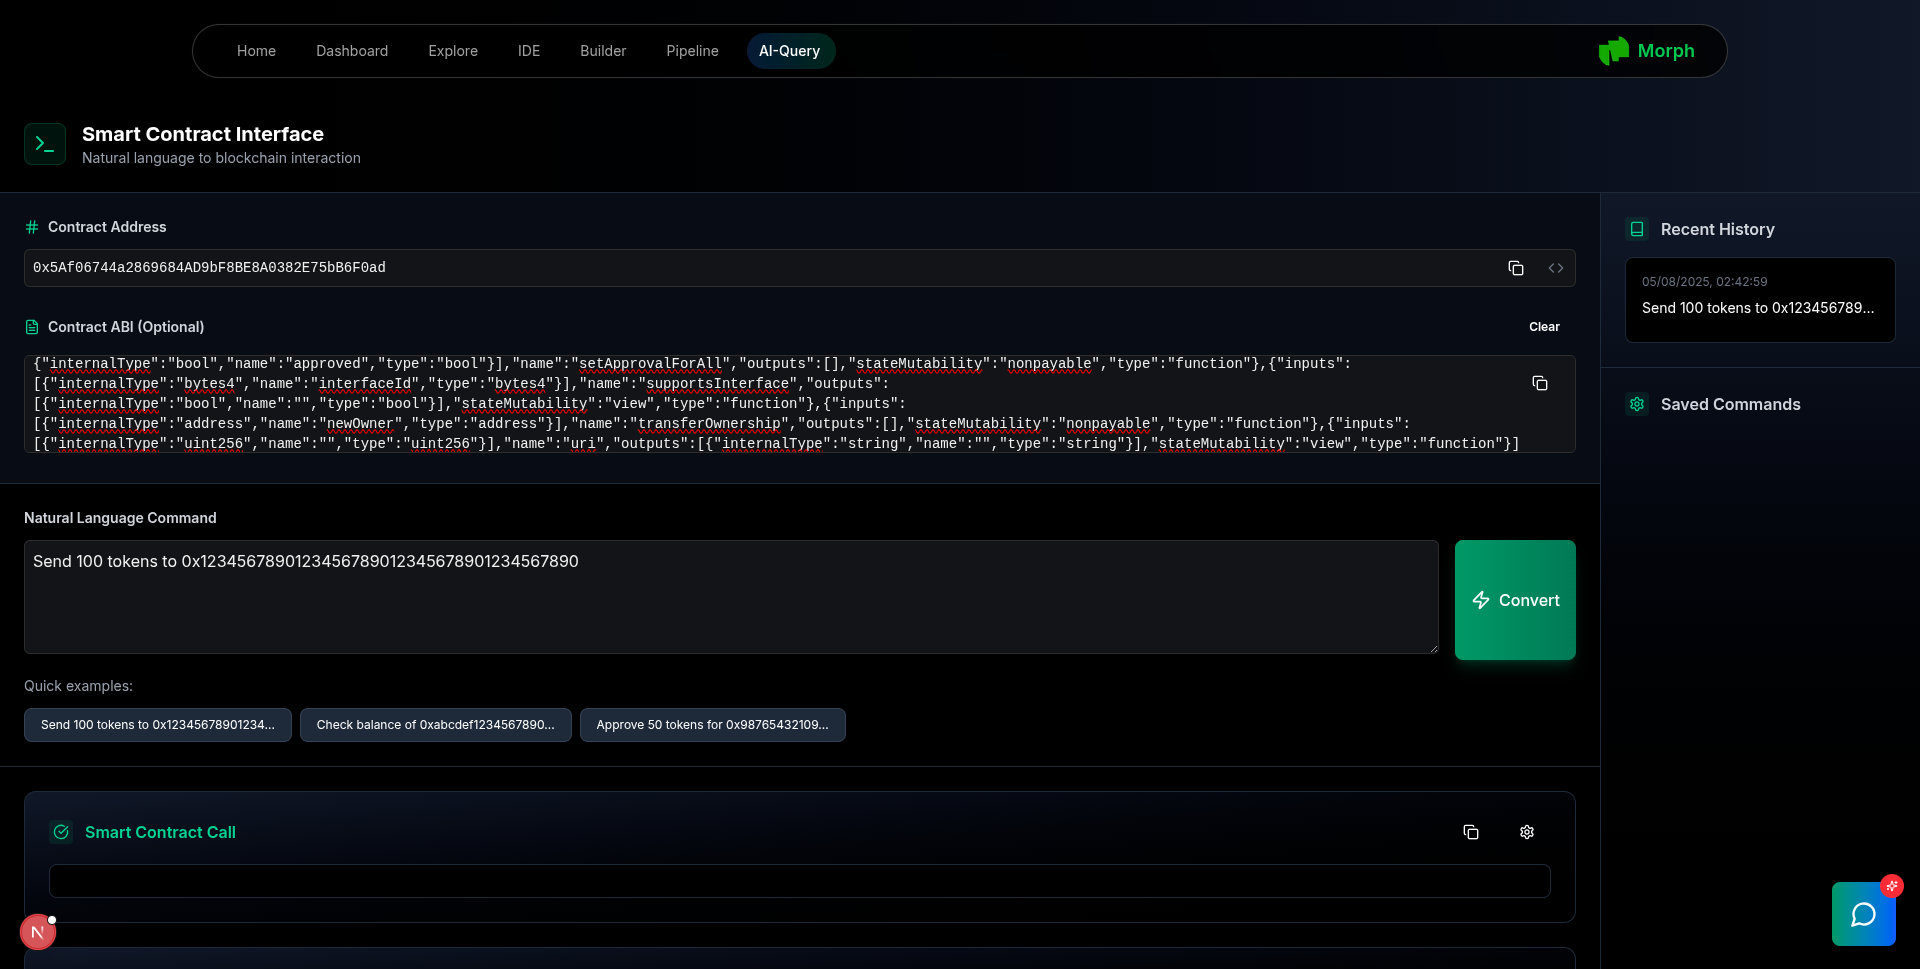Open history entry 'Send 100 tokens to 0x123456789...'
Screen dimensions: 1920x969
1759,300
